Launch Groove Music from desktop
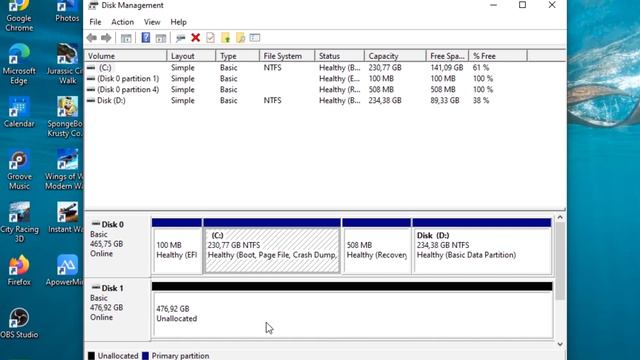This screenshot has height=360, width=640. 19,170
